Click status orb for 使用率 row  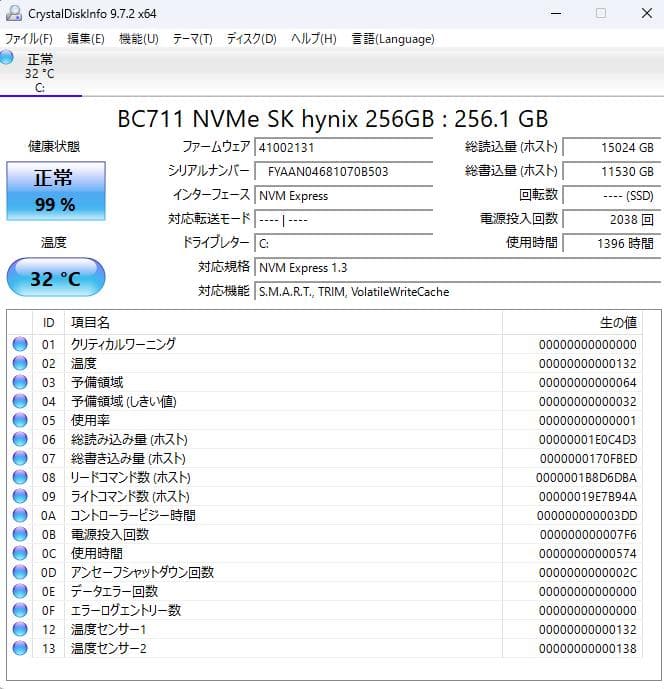[x=20, y=420]
